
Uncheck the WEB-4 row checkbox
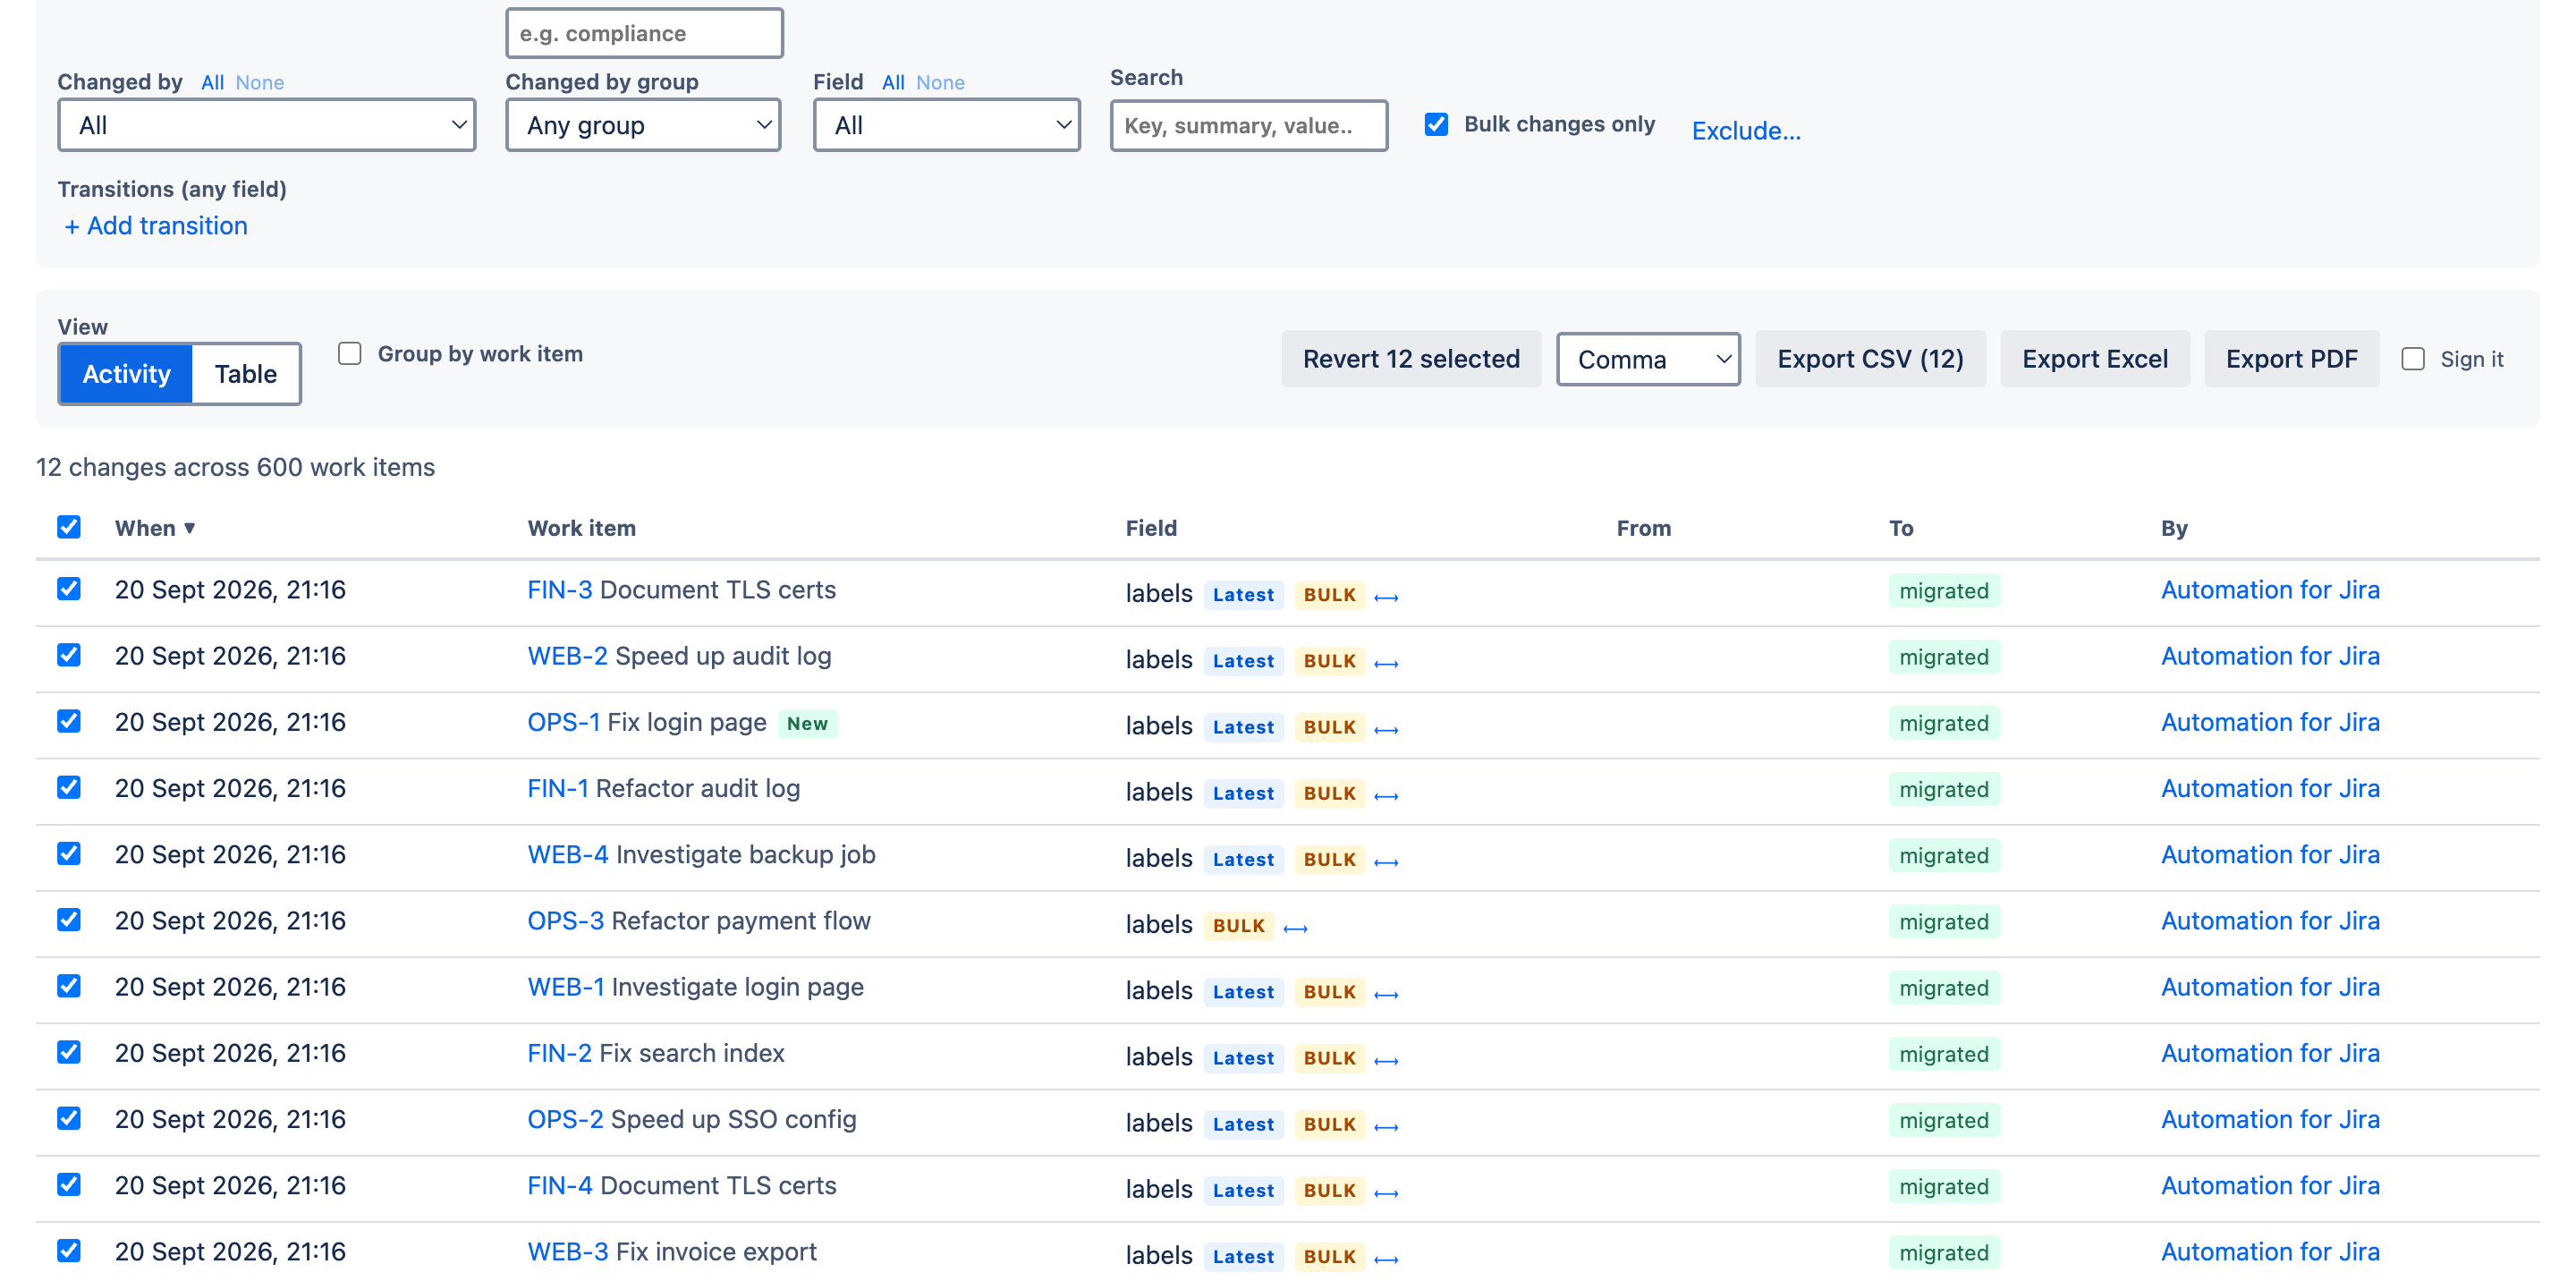[x=69, y=854]
